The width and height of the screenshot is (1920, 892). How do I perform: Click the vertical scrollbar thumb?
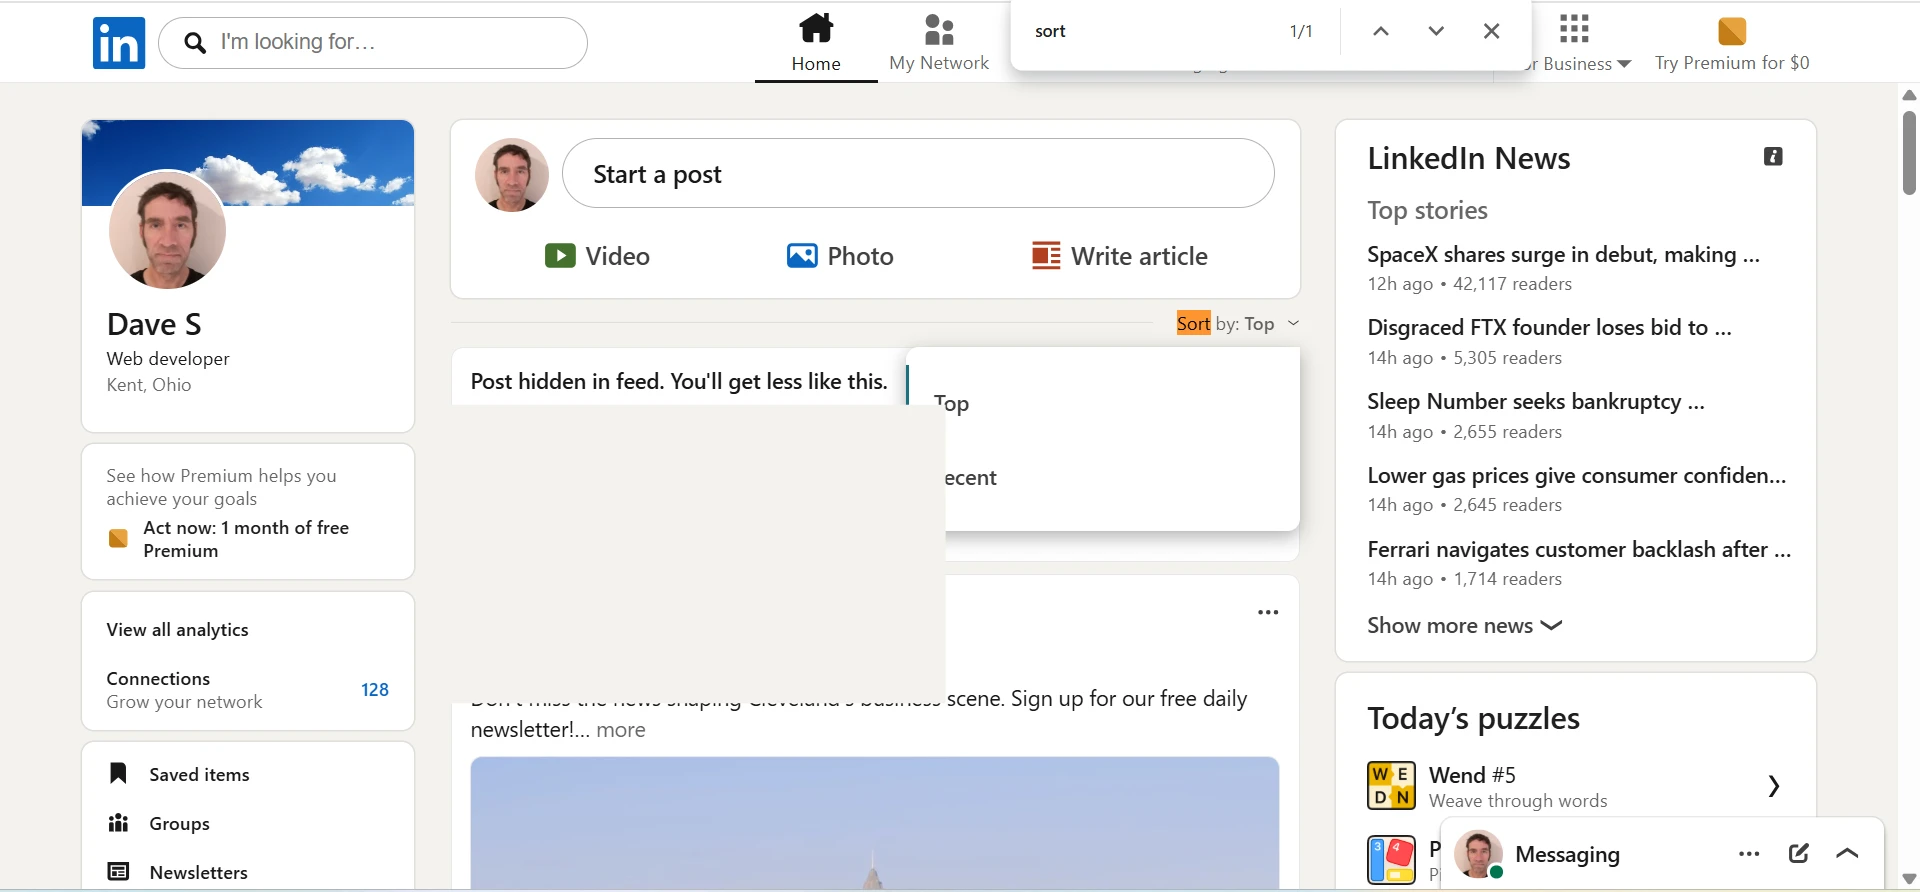1909,152
